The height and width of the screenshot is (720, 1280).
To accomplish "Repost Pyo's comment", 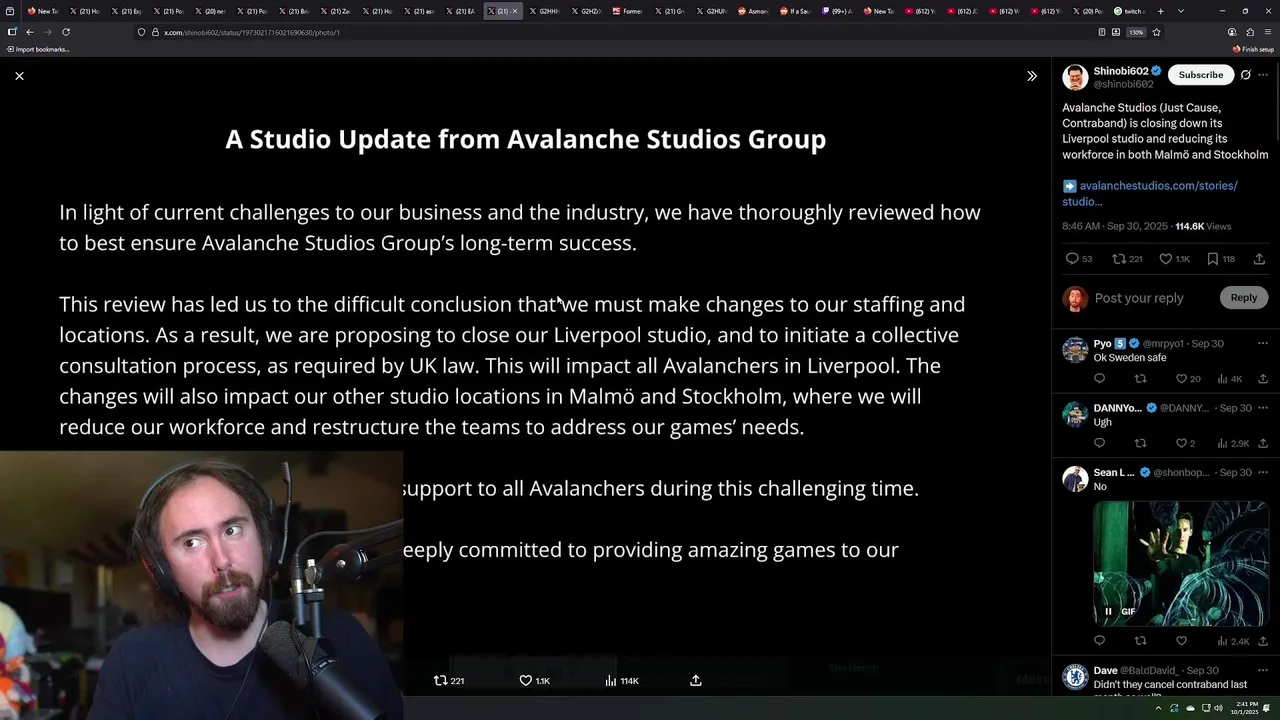I will pos(1140,379).
